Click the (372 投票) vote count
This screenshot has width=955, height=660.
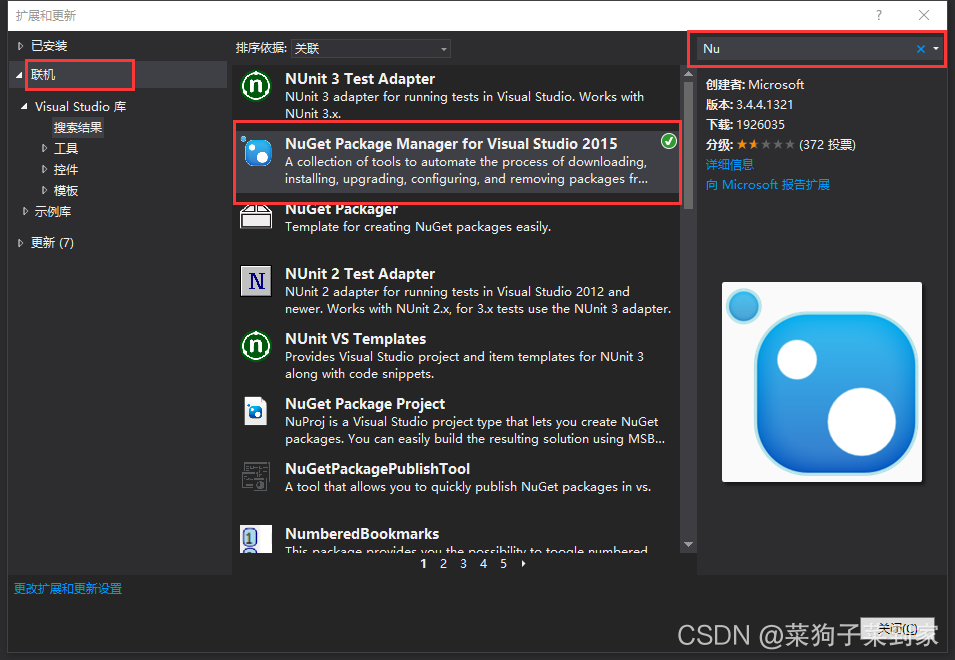pyautogui.click(x=828, y=144)
